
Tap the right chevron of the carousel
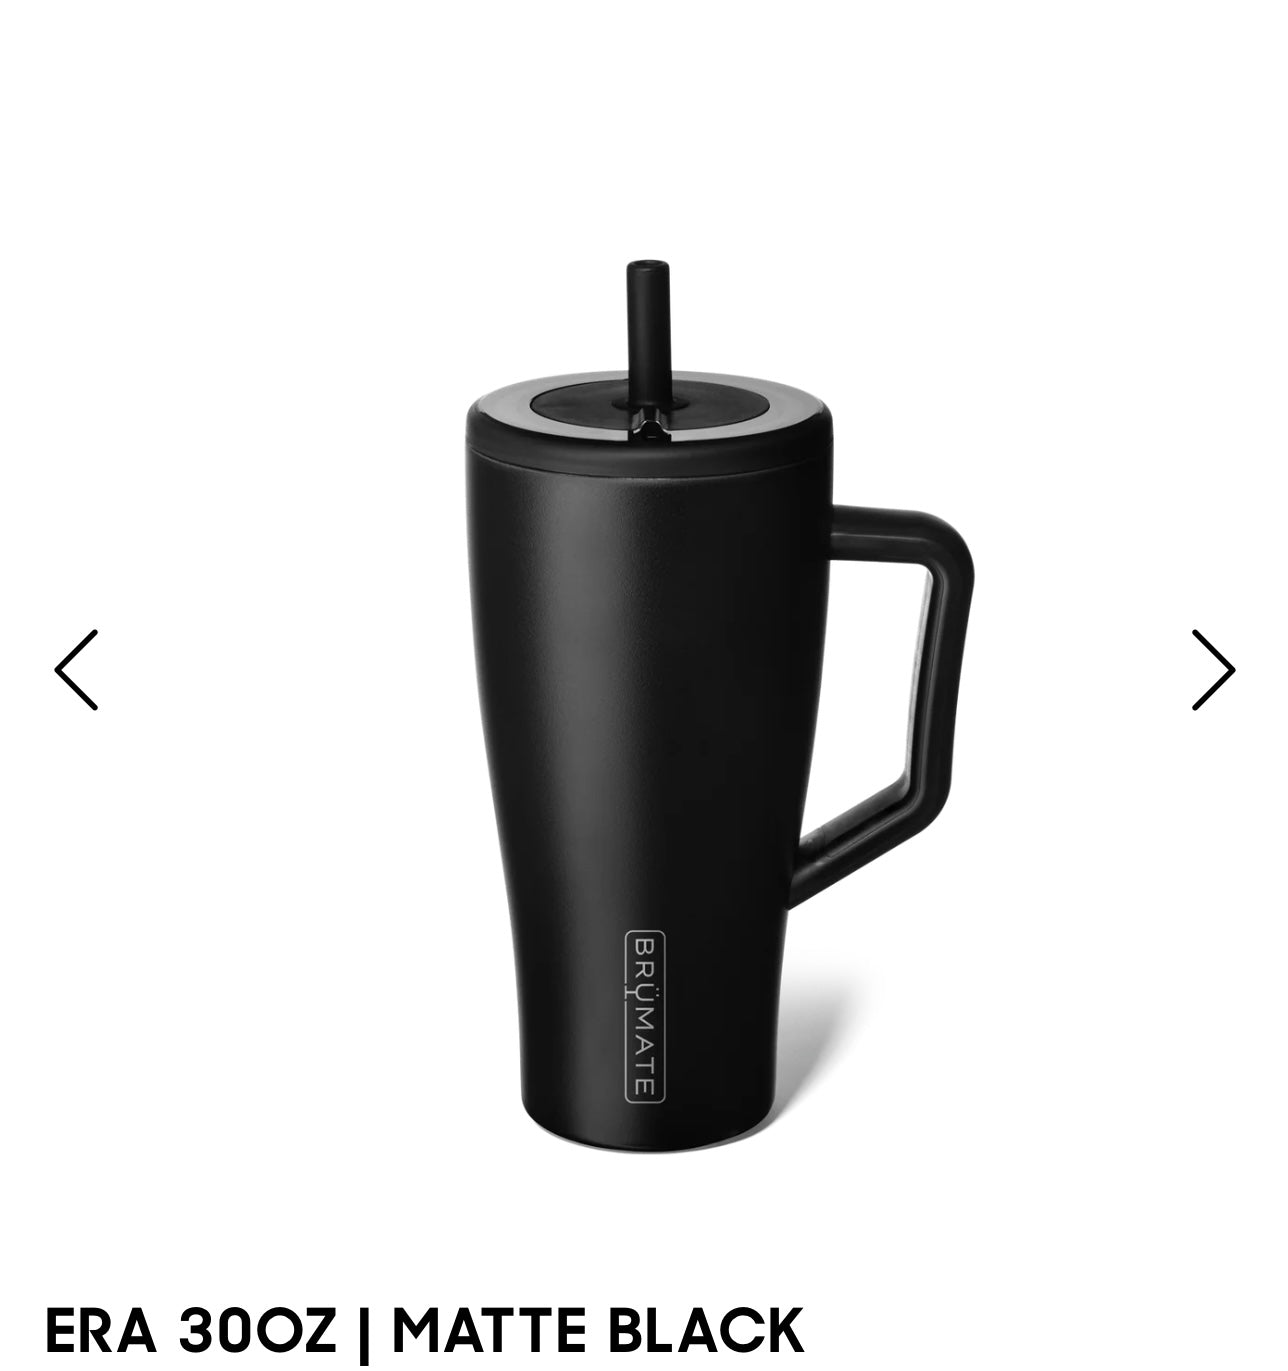click(1213, 669)
